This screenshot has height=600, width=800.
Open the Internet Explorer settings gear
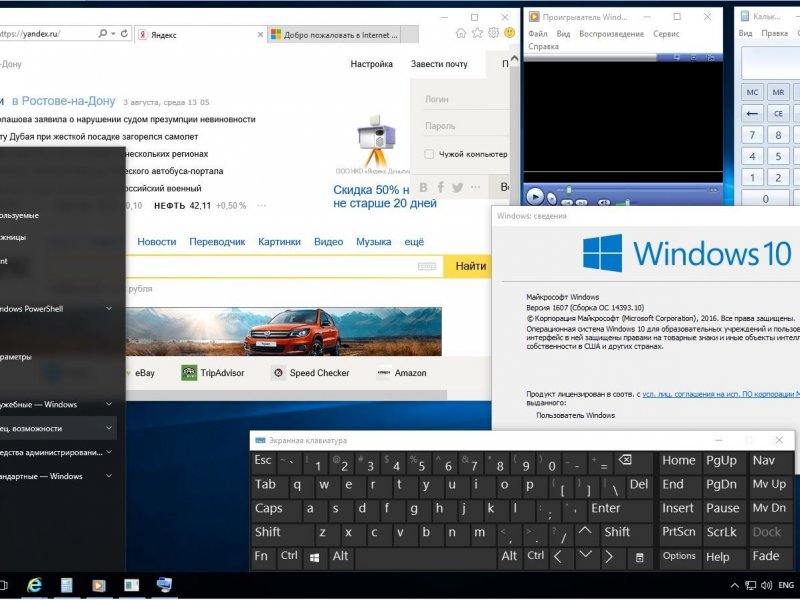(493, 33)
